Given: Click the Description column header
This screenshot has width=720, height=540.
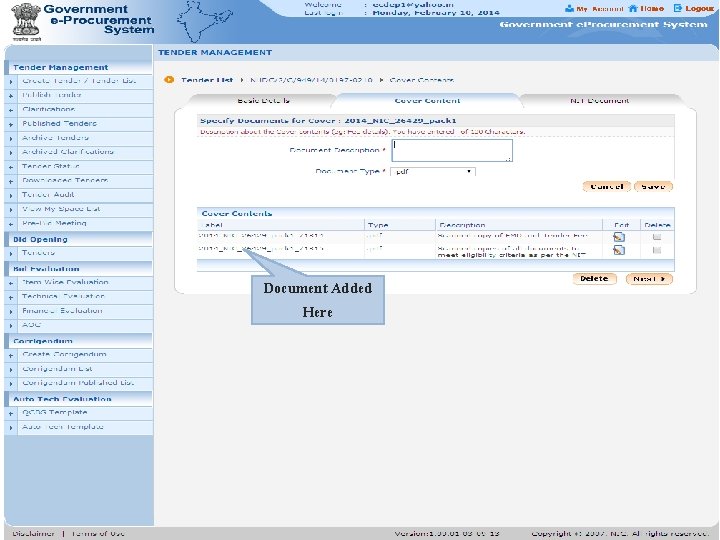Looking at the screenshot, I should 462,225.
